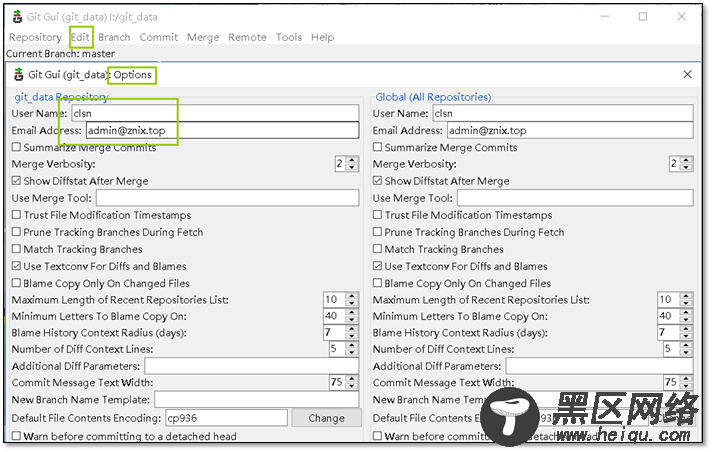Decrease global Commit Message Text Width
This screenshot has height=452, width=712.
(x=687, y=386)
